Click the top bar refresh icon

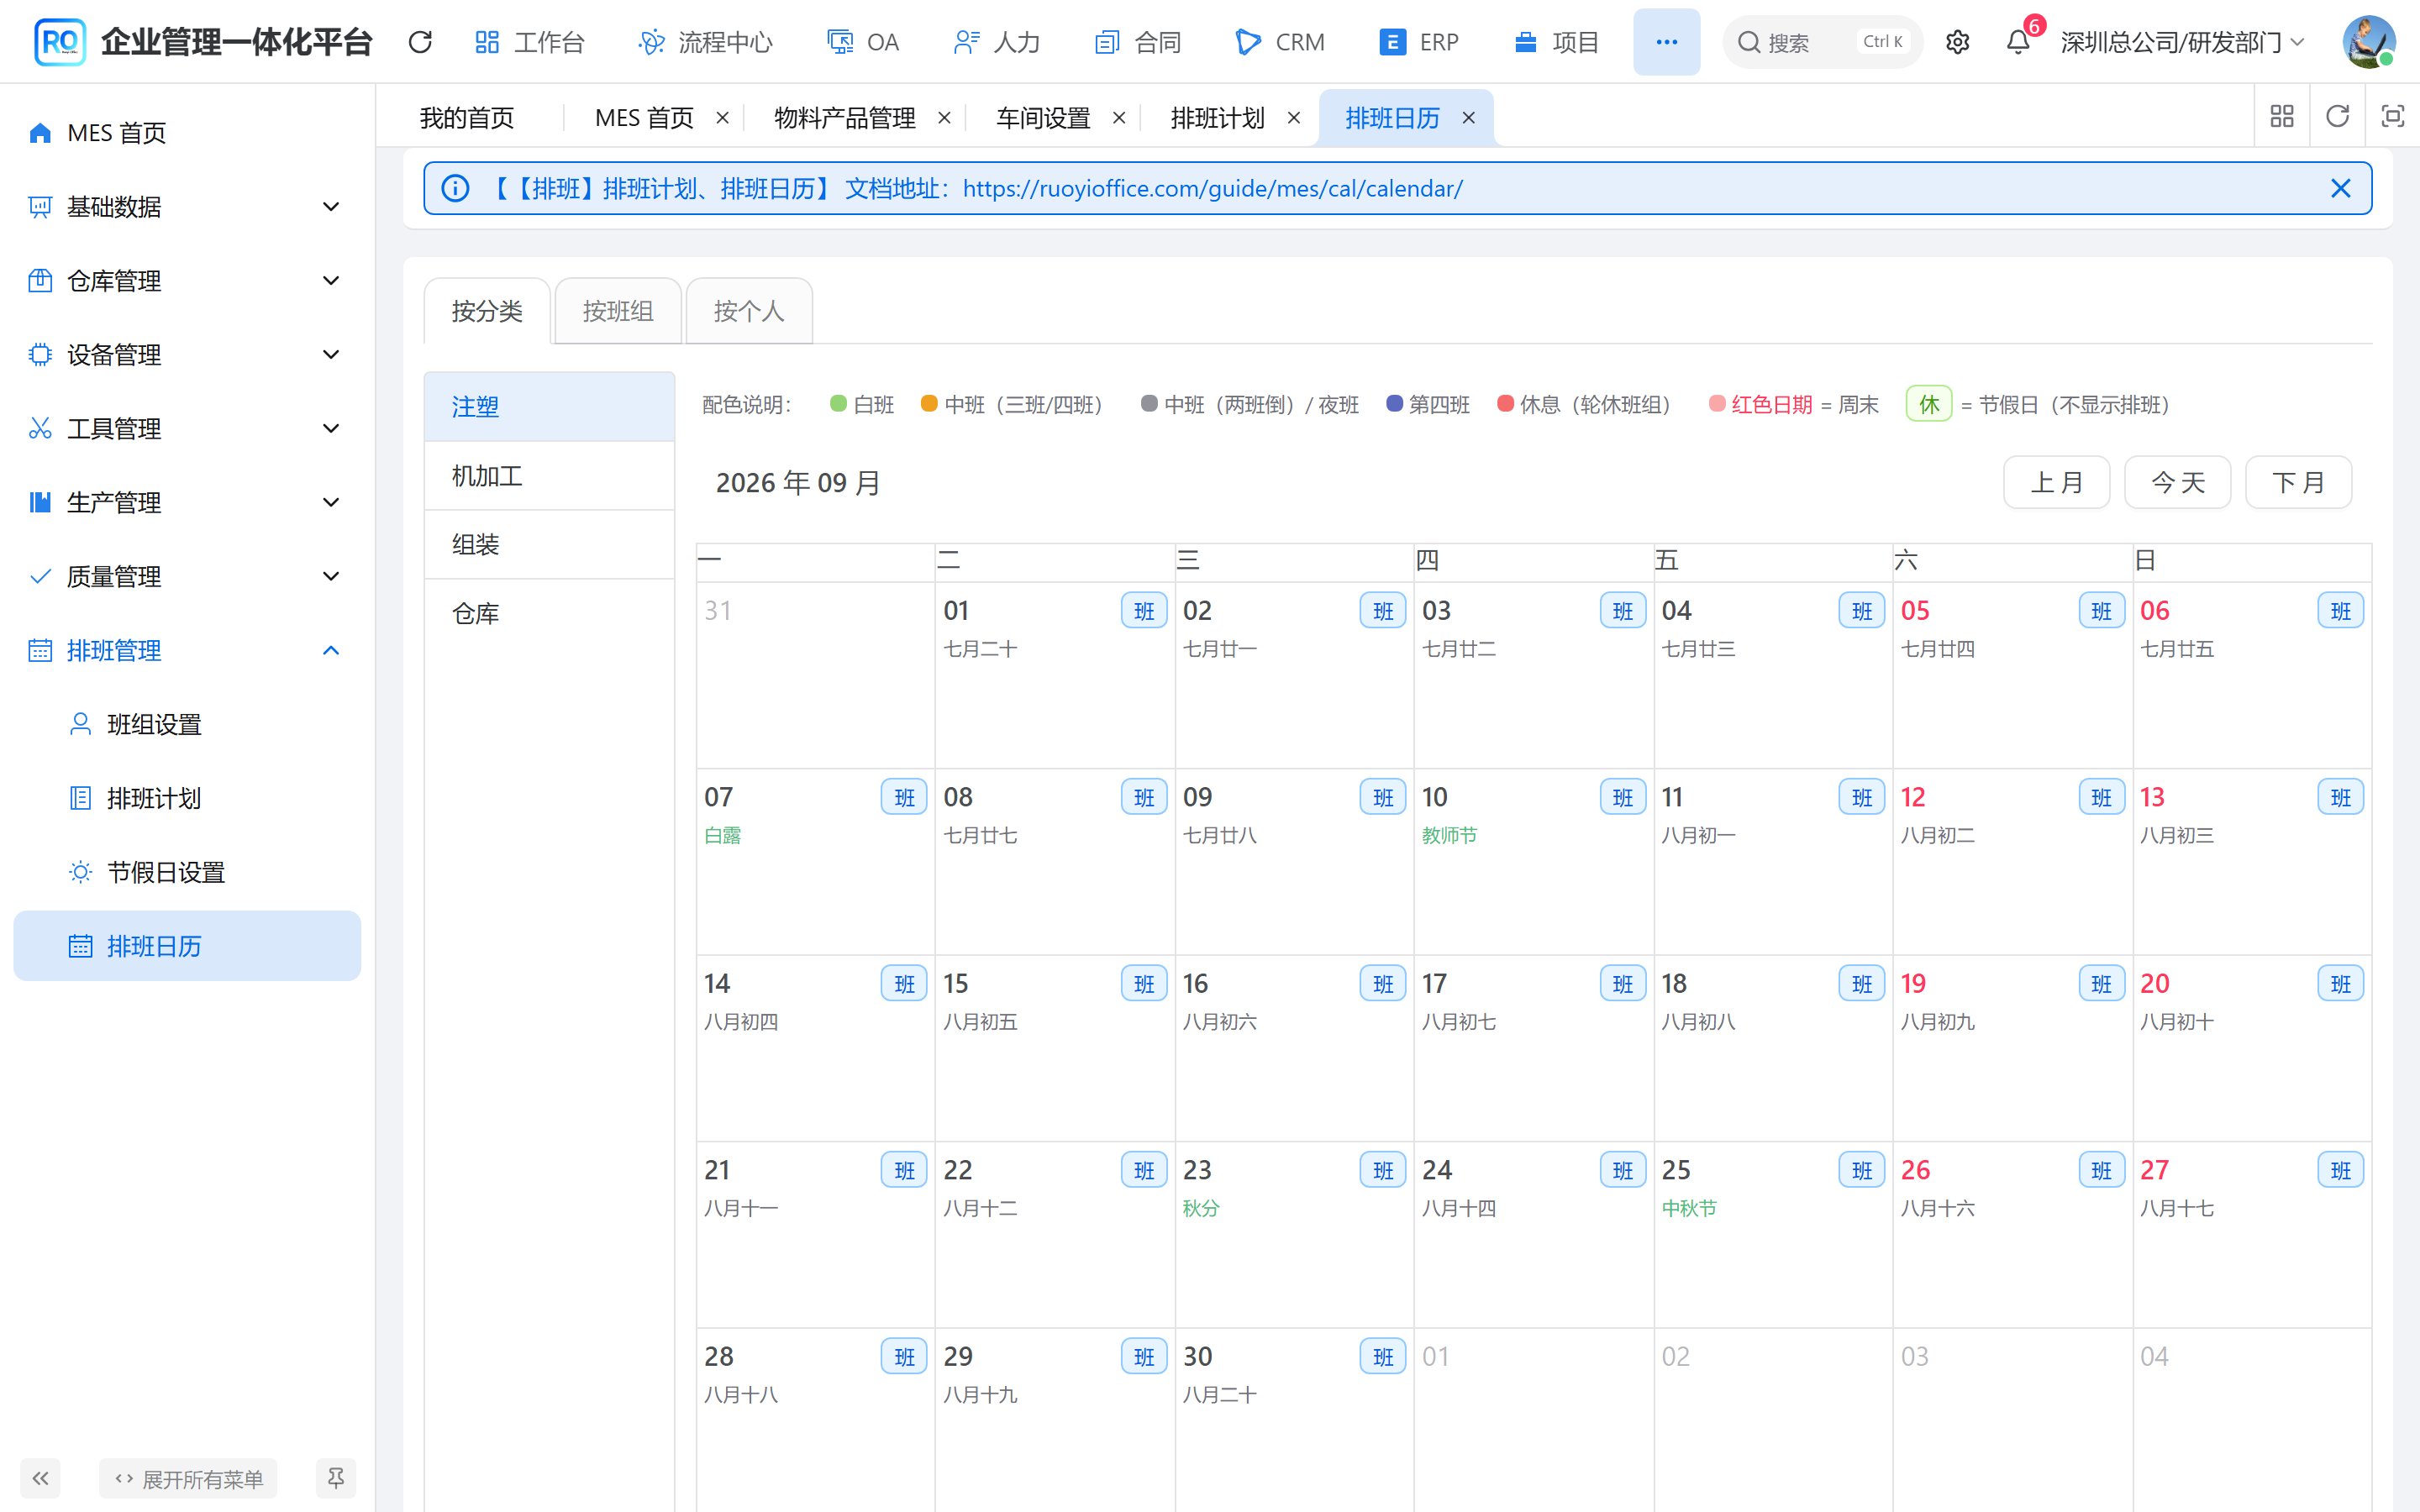(x=420, y=42)
